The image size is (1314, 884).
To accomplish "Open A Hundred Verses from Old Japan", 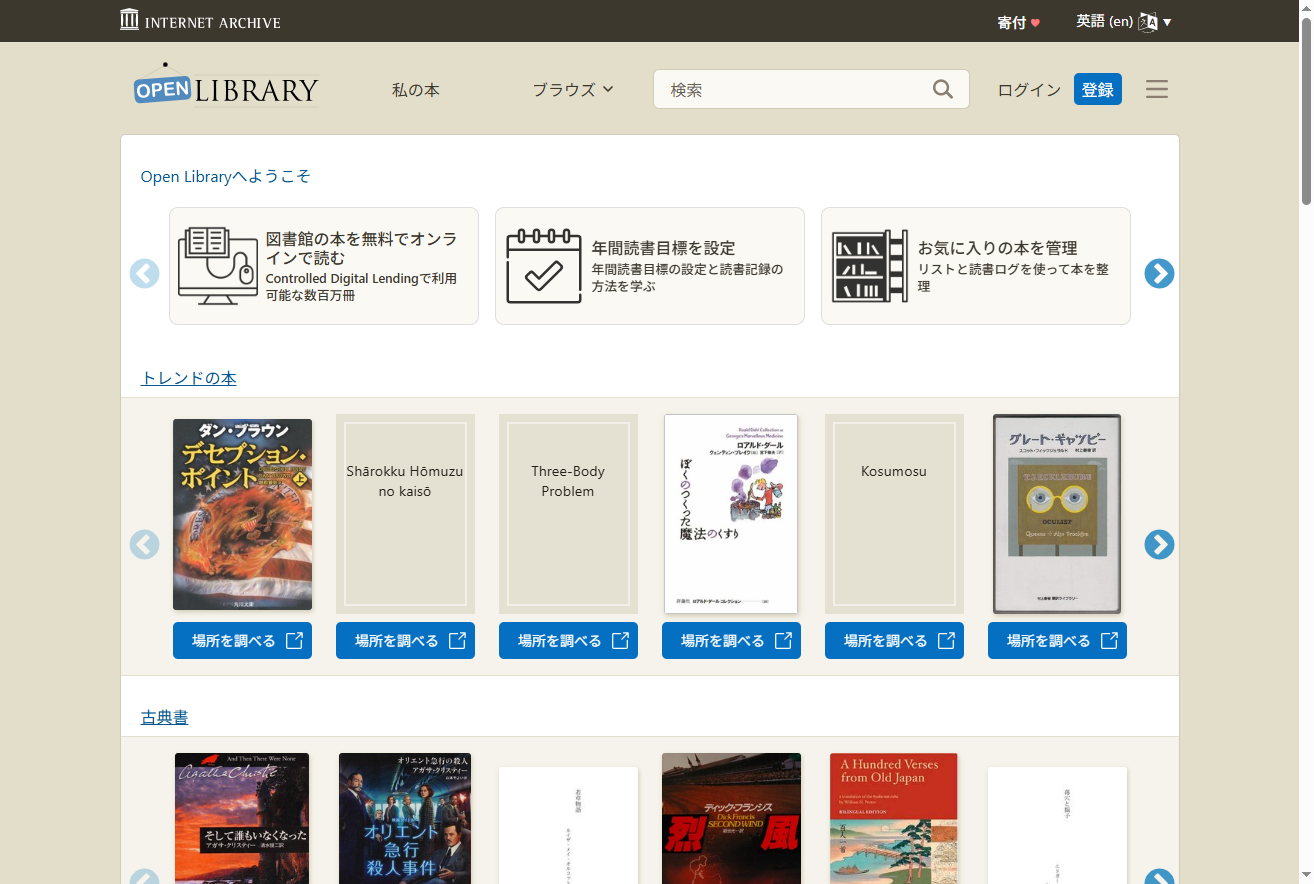I will tap(894, 818).
